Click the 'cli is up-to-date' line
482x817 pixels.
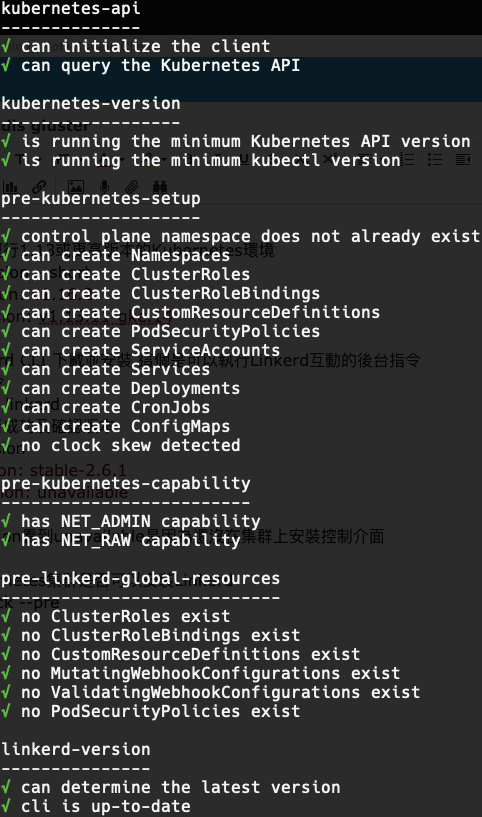pos(95,806)
